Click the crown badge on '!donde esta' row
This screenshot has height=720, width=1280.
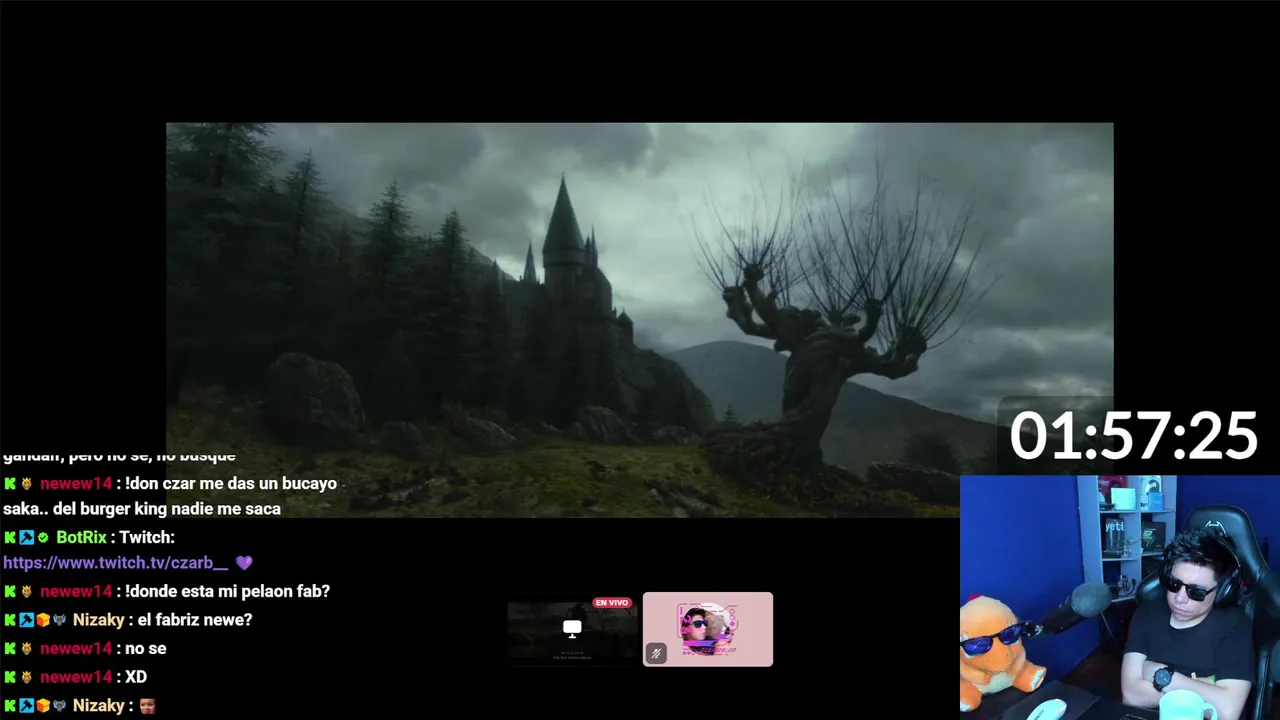[x=27, y=592]
